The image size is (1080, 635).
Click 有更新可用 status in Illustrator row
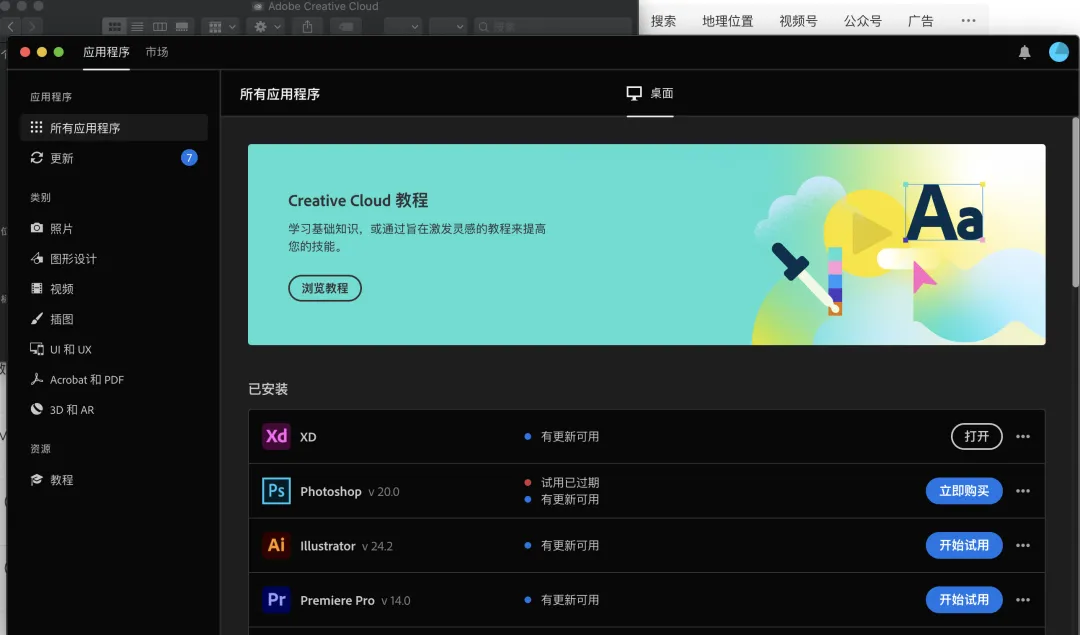pyautogui.click(x=570, y=545)
